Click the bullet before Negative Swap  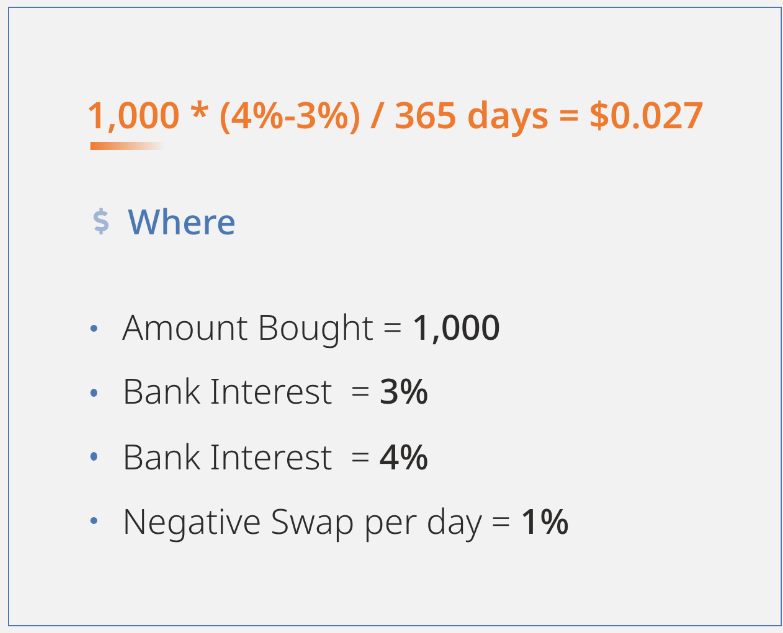pyautogui.click(x=93, y=521)
